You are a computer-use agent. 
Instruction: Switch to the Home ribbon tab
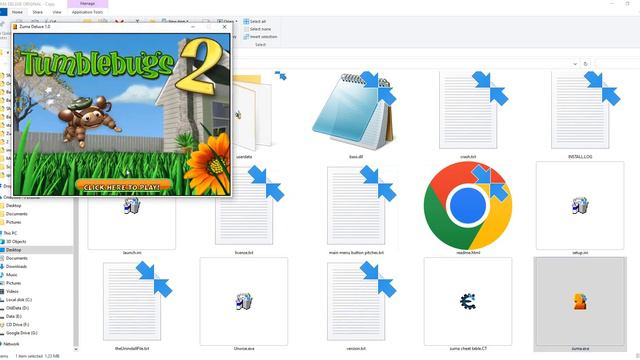(17, 12)
